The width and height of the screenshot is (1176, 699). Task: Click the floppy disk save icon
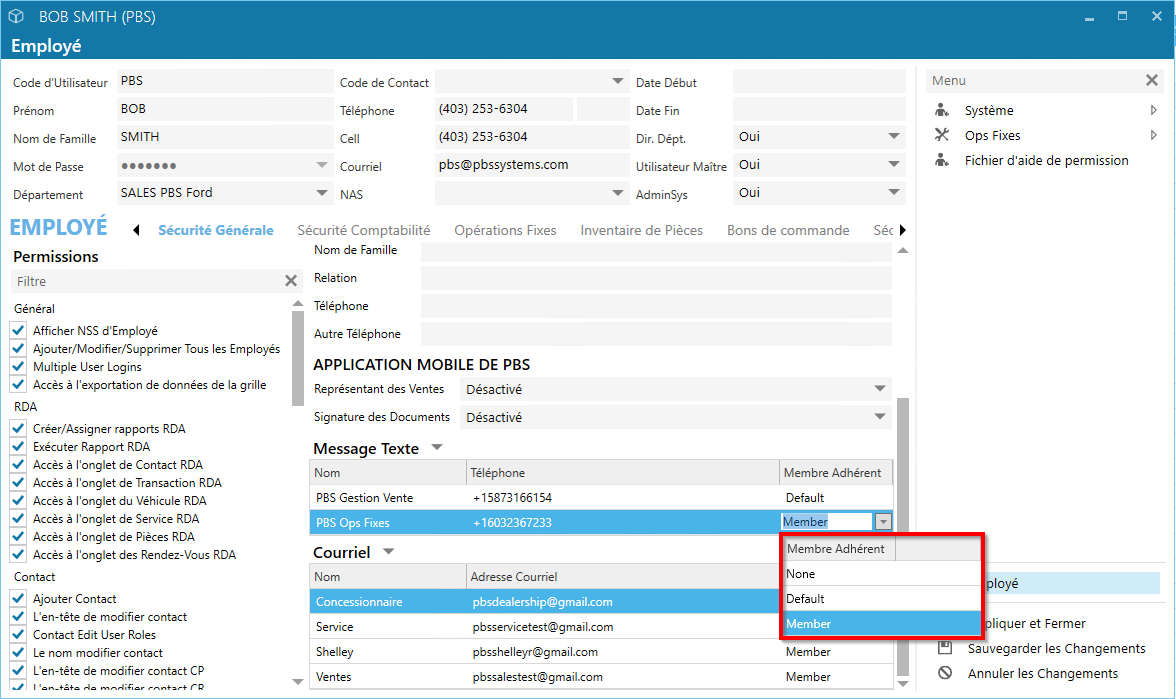tap(945, 648)
